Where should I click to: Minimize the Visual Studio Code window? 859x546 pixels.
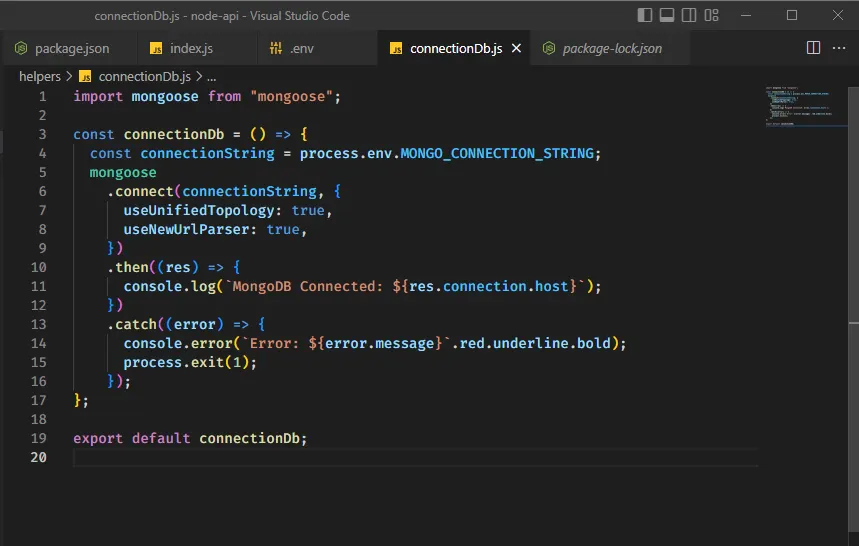coord(746,15)
